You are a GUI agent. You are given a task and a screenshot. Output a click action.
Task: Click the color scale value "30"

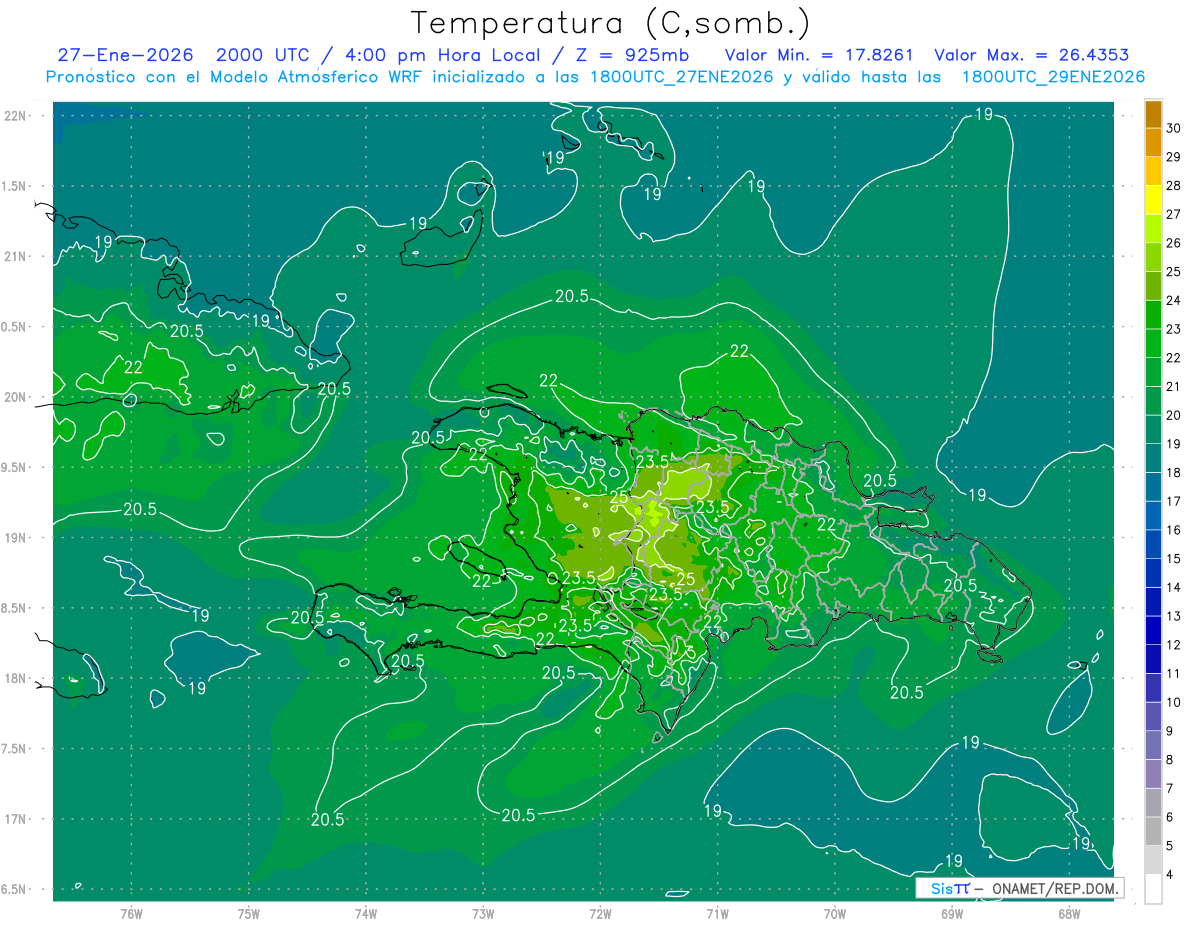(x=1176, y=128)
